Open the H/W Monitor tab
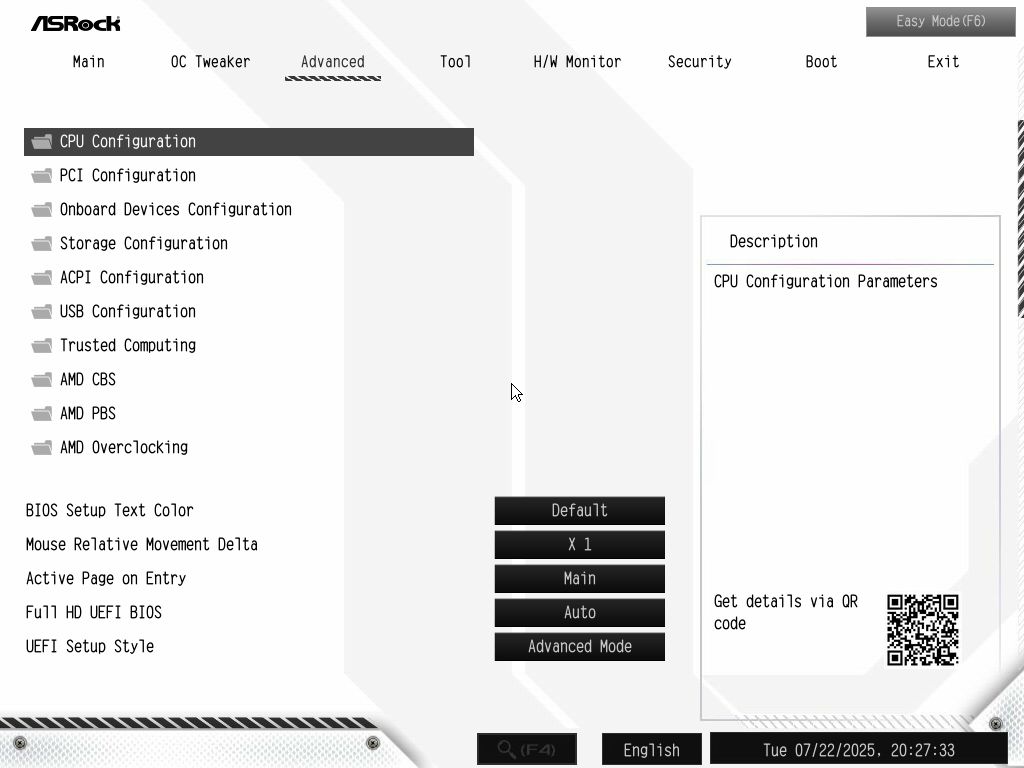This screenshot has height=768, width=1024. coord(577,62)
